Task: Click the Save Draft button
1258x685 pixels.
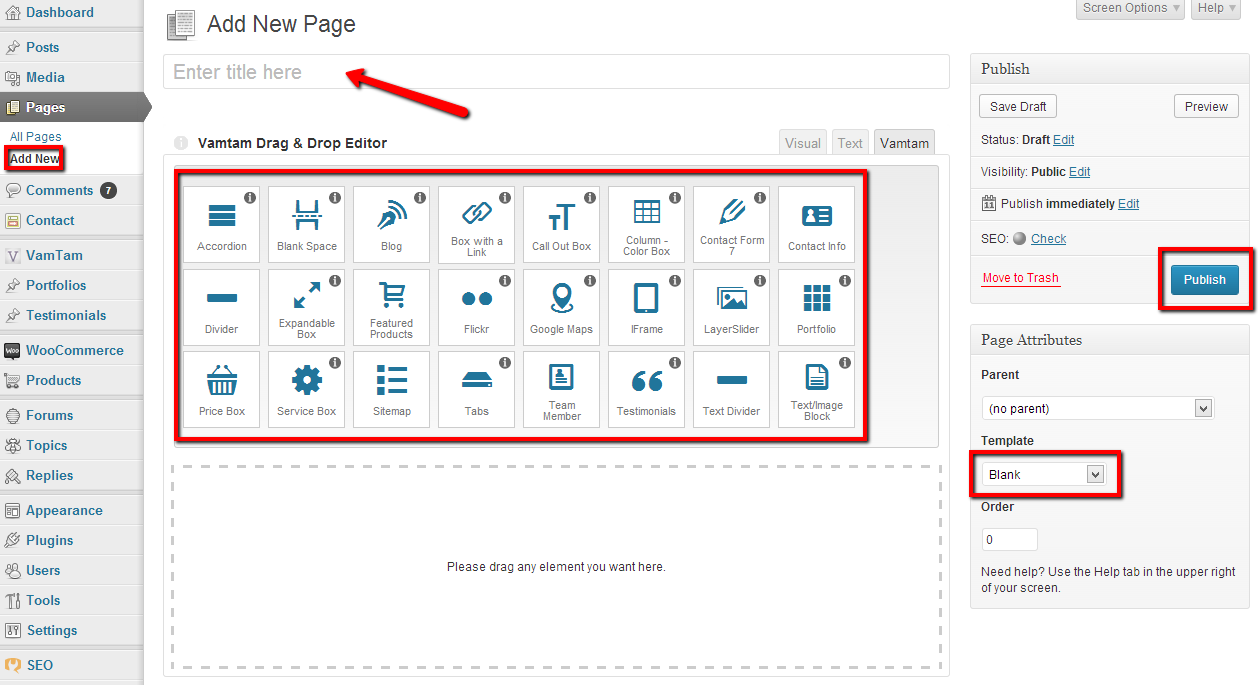Action: click(1018, 107)
